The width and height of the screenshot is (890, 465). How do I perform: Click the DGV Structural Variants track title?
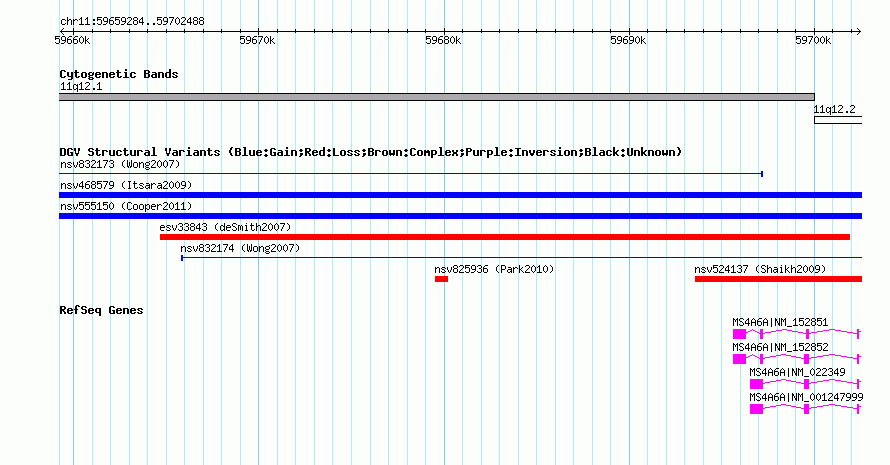[x=371, y=152]
